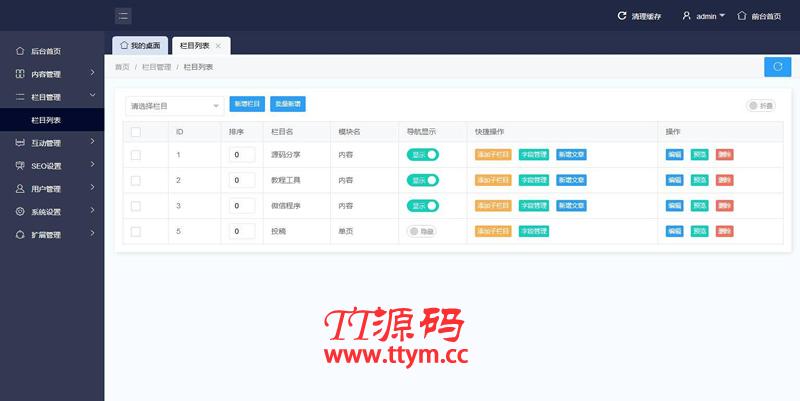800x401 pixels.
Task: Click the 排序 input for 教程工具
Action: point(242,180)
